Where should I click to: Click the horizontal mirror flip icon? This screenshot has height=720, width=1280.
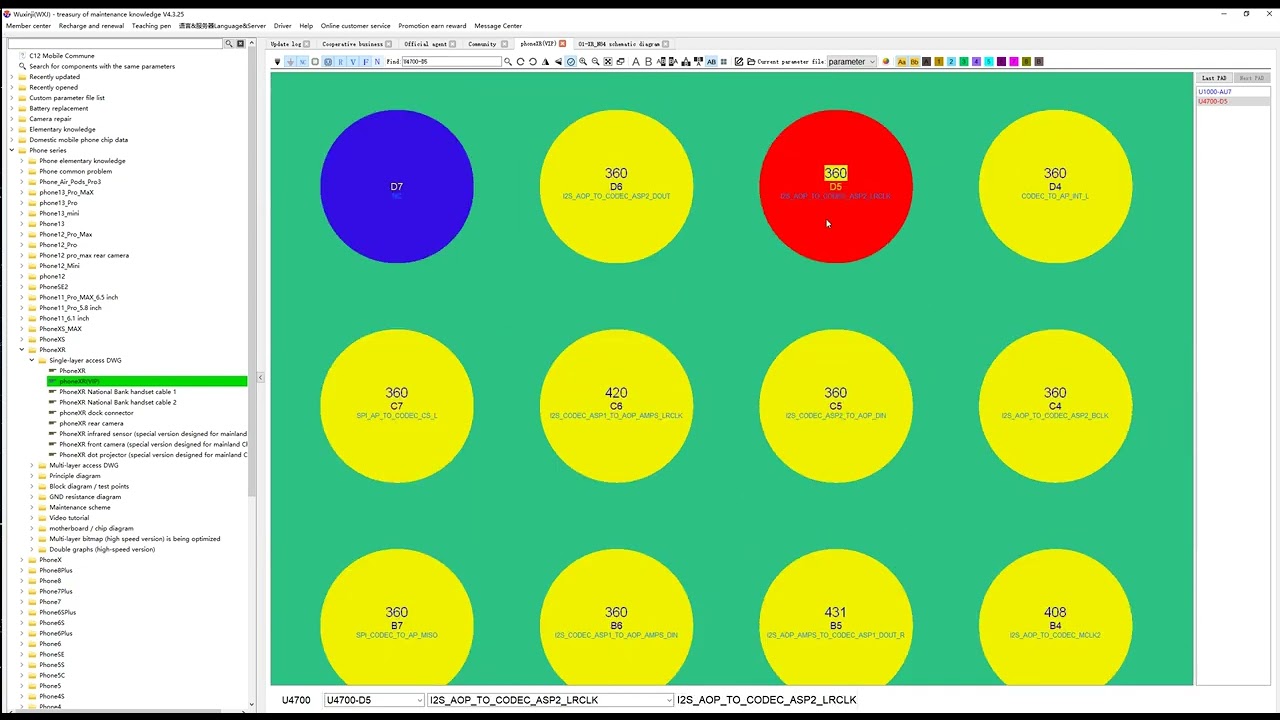(545, 61)
